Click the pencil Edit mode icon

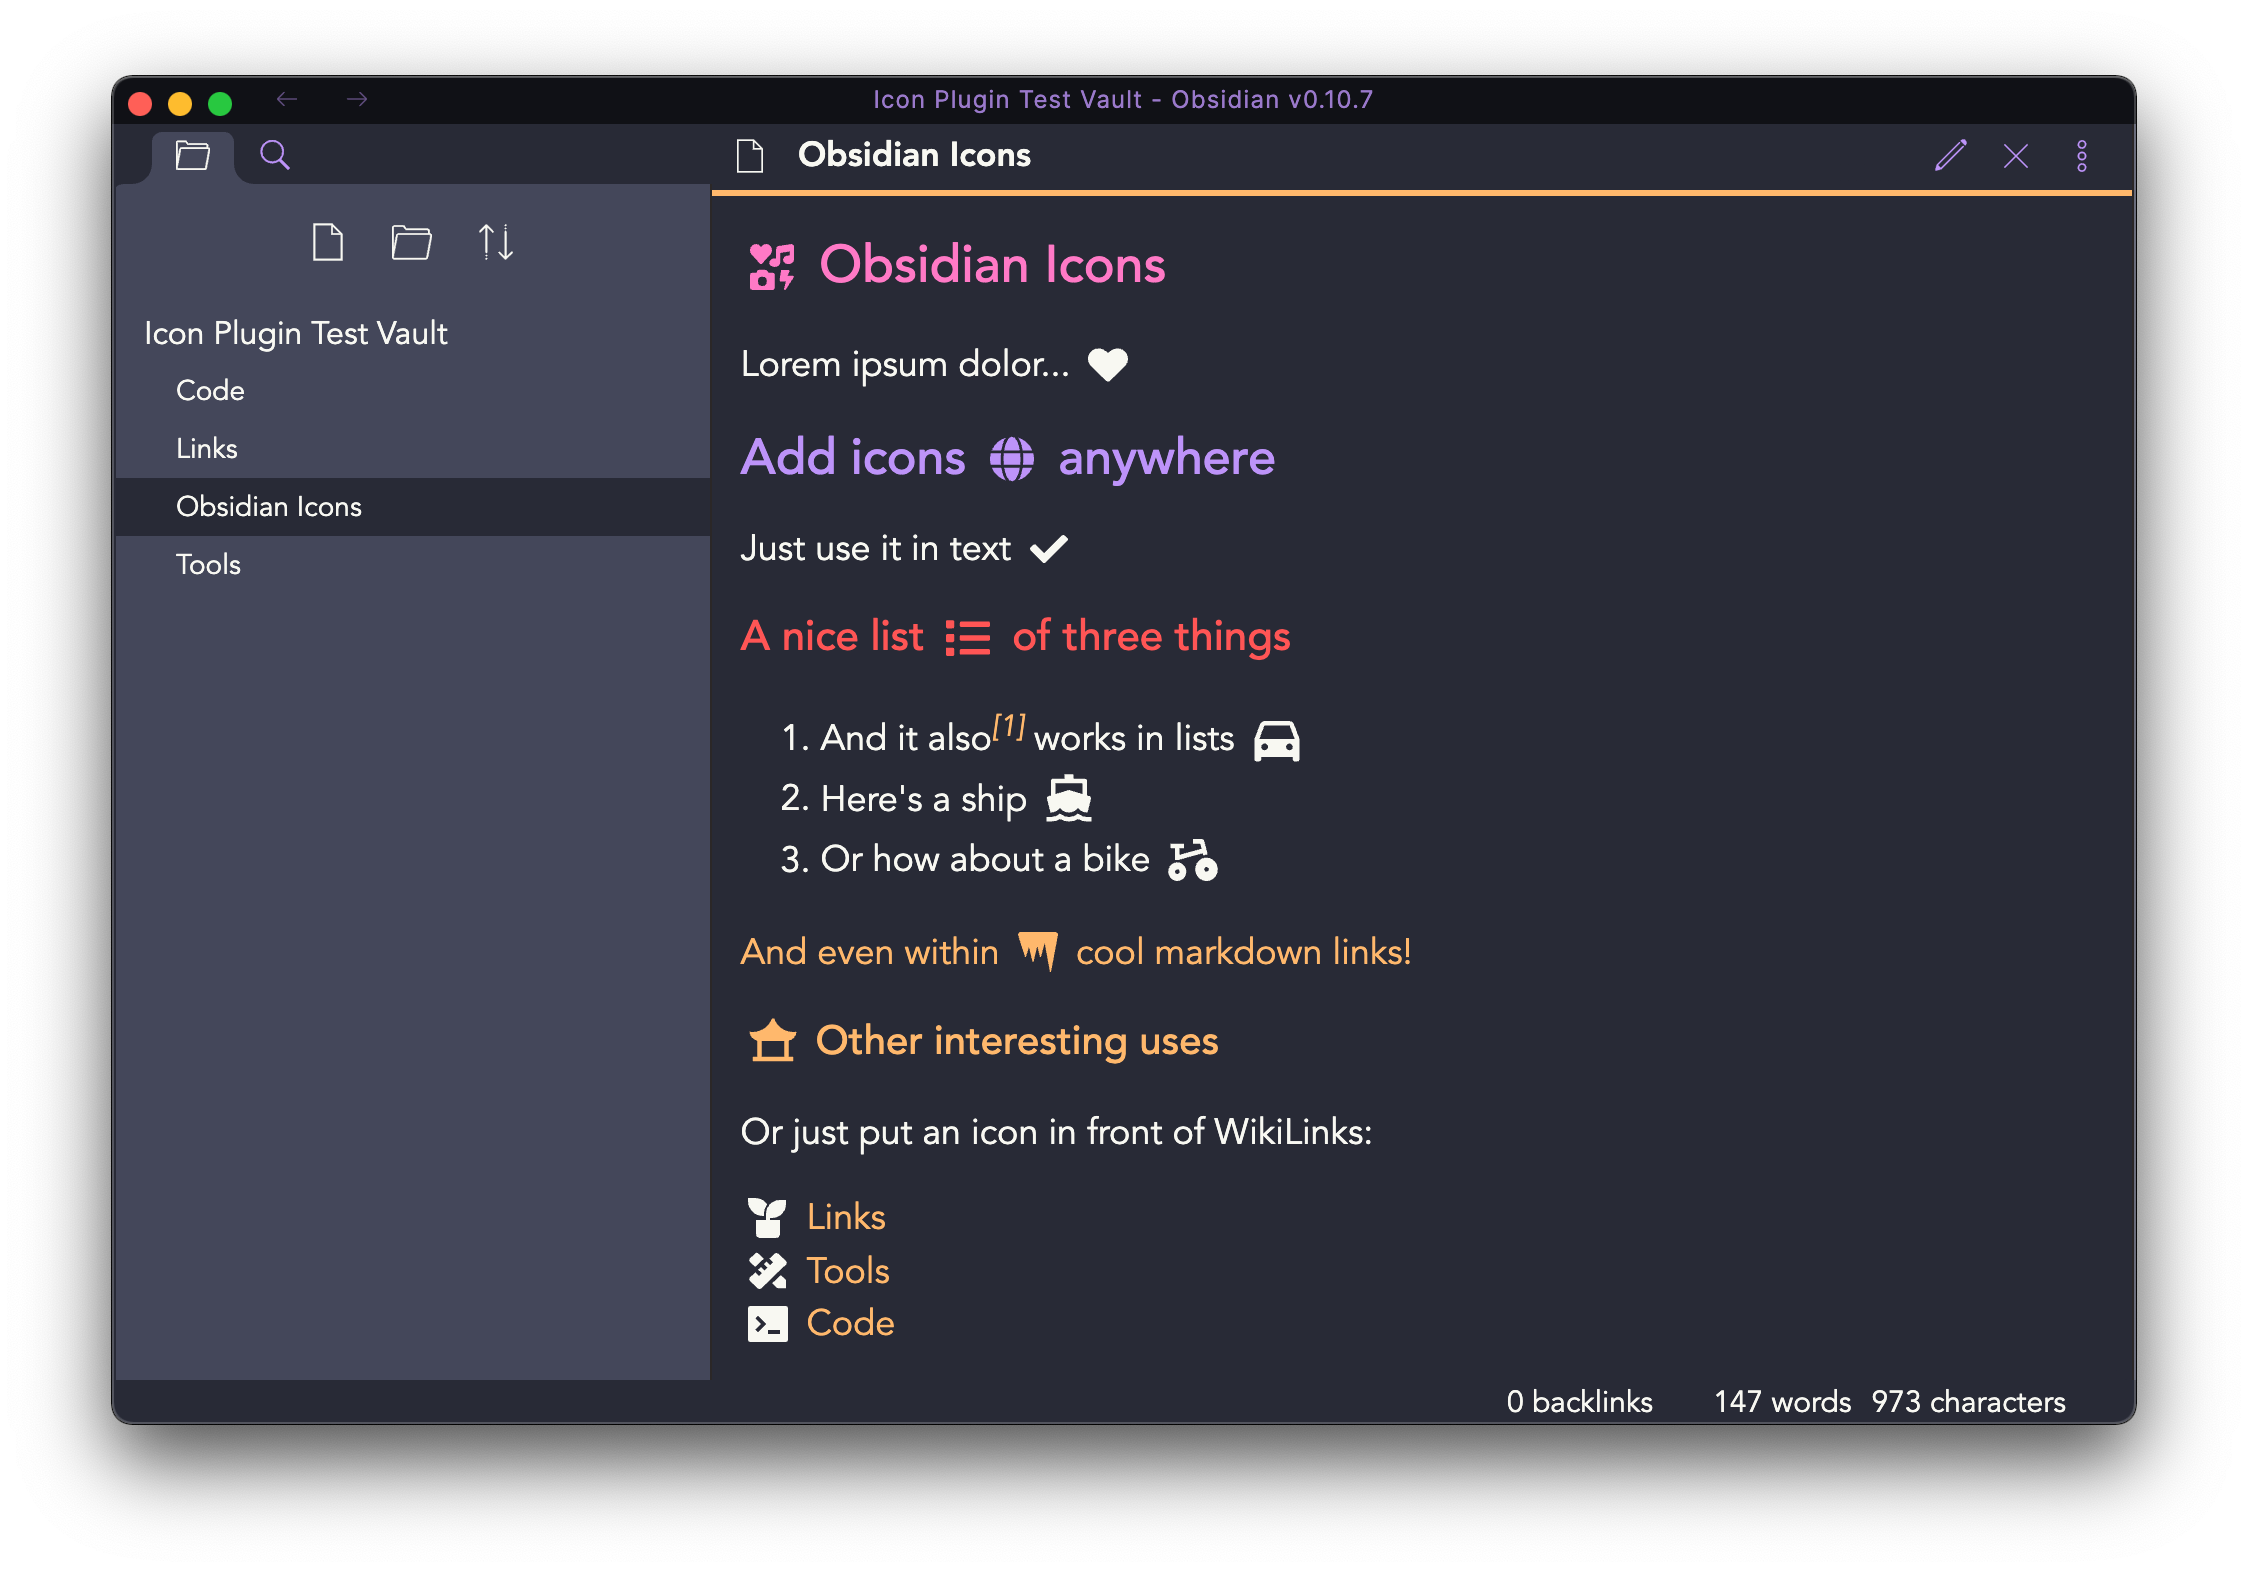coord(1950,155)
